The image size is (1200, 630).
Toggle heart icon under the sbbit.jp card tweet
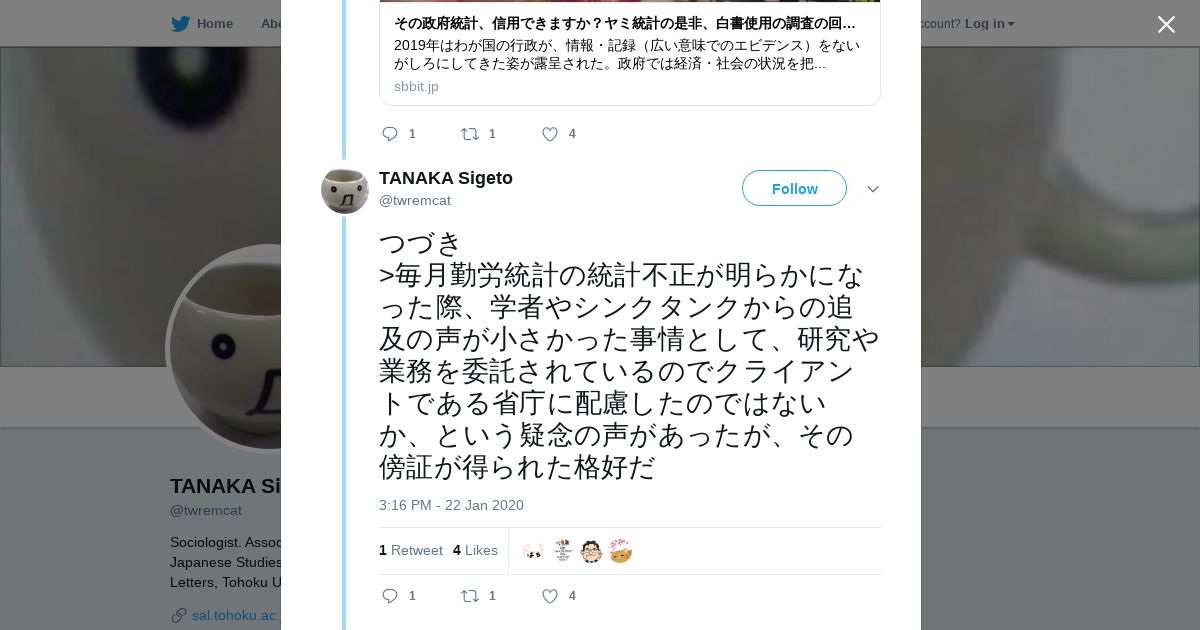(x=550, y=134)
